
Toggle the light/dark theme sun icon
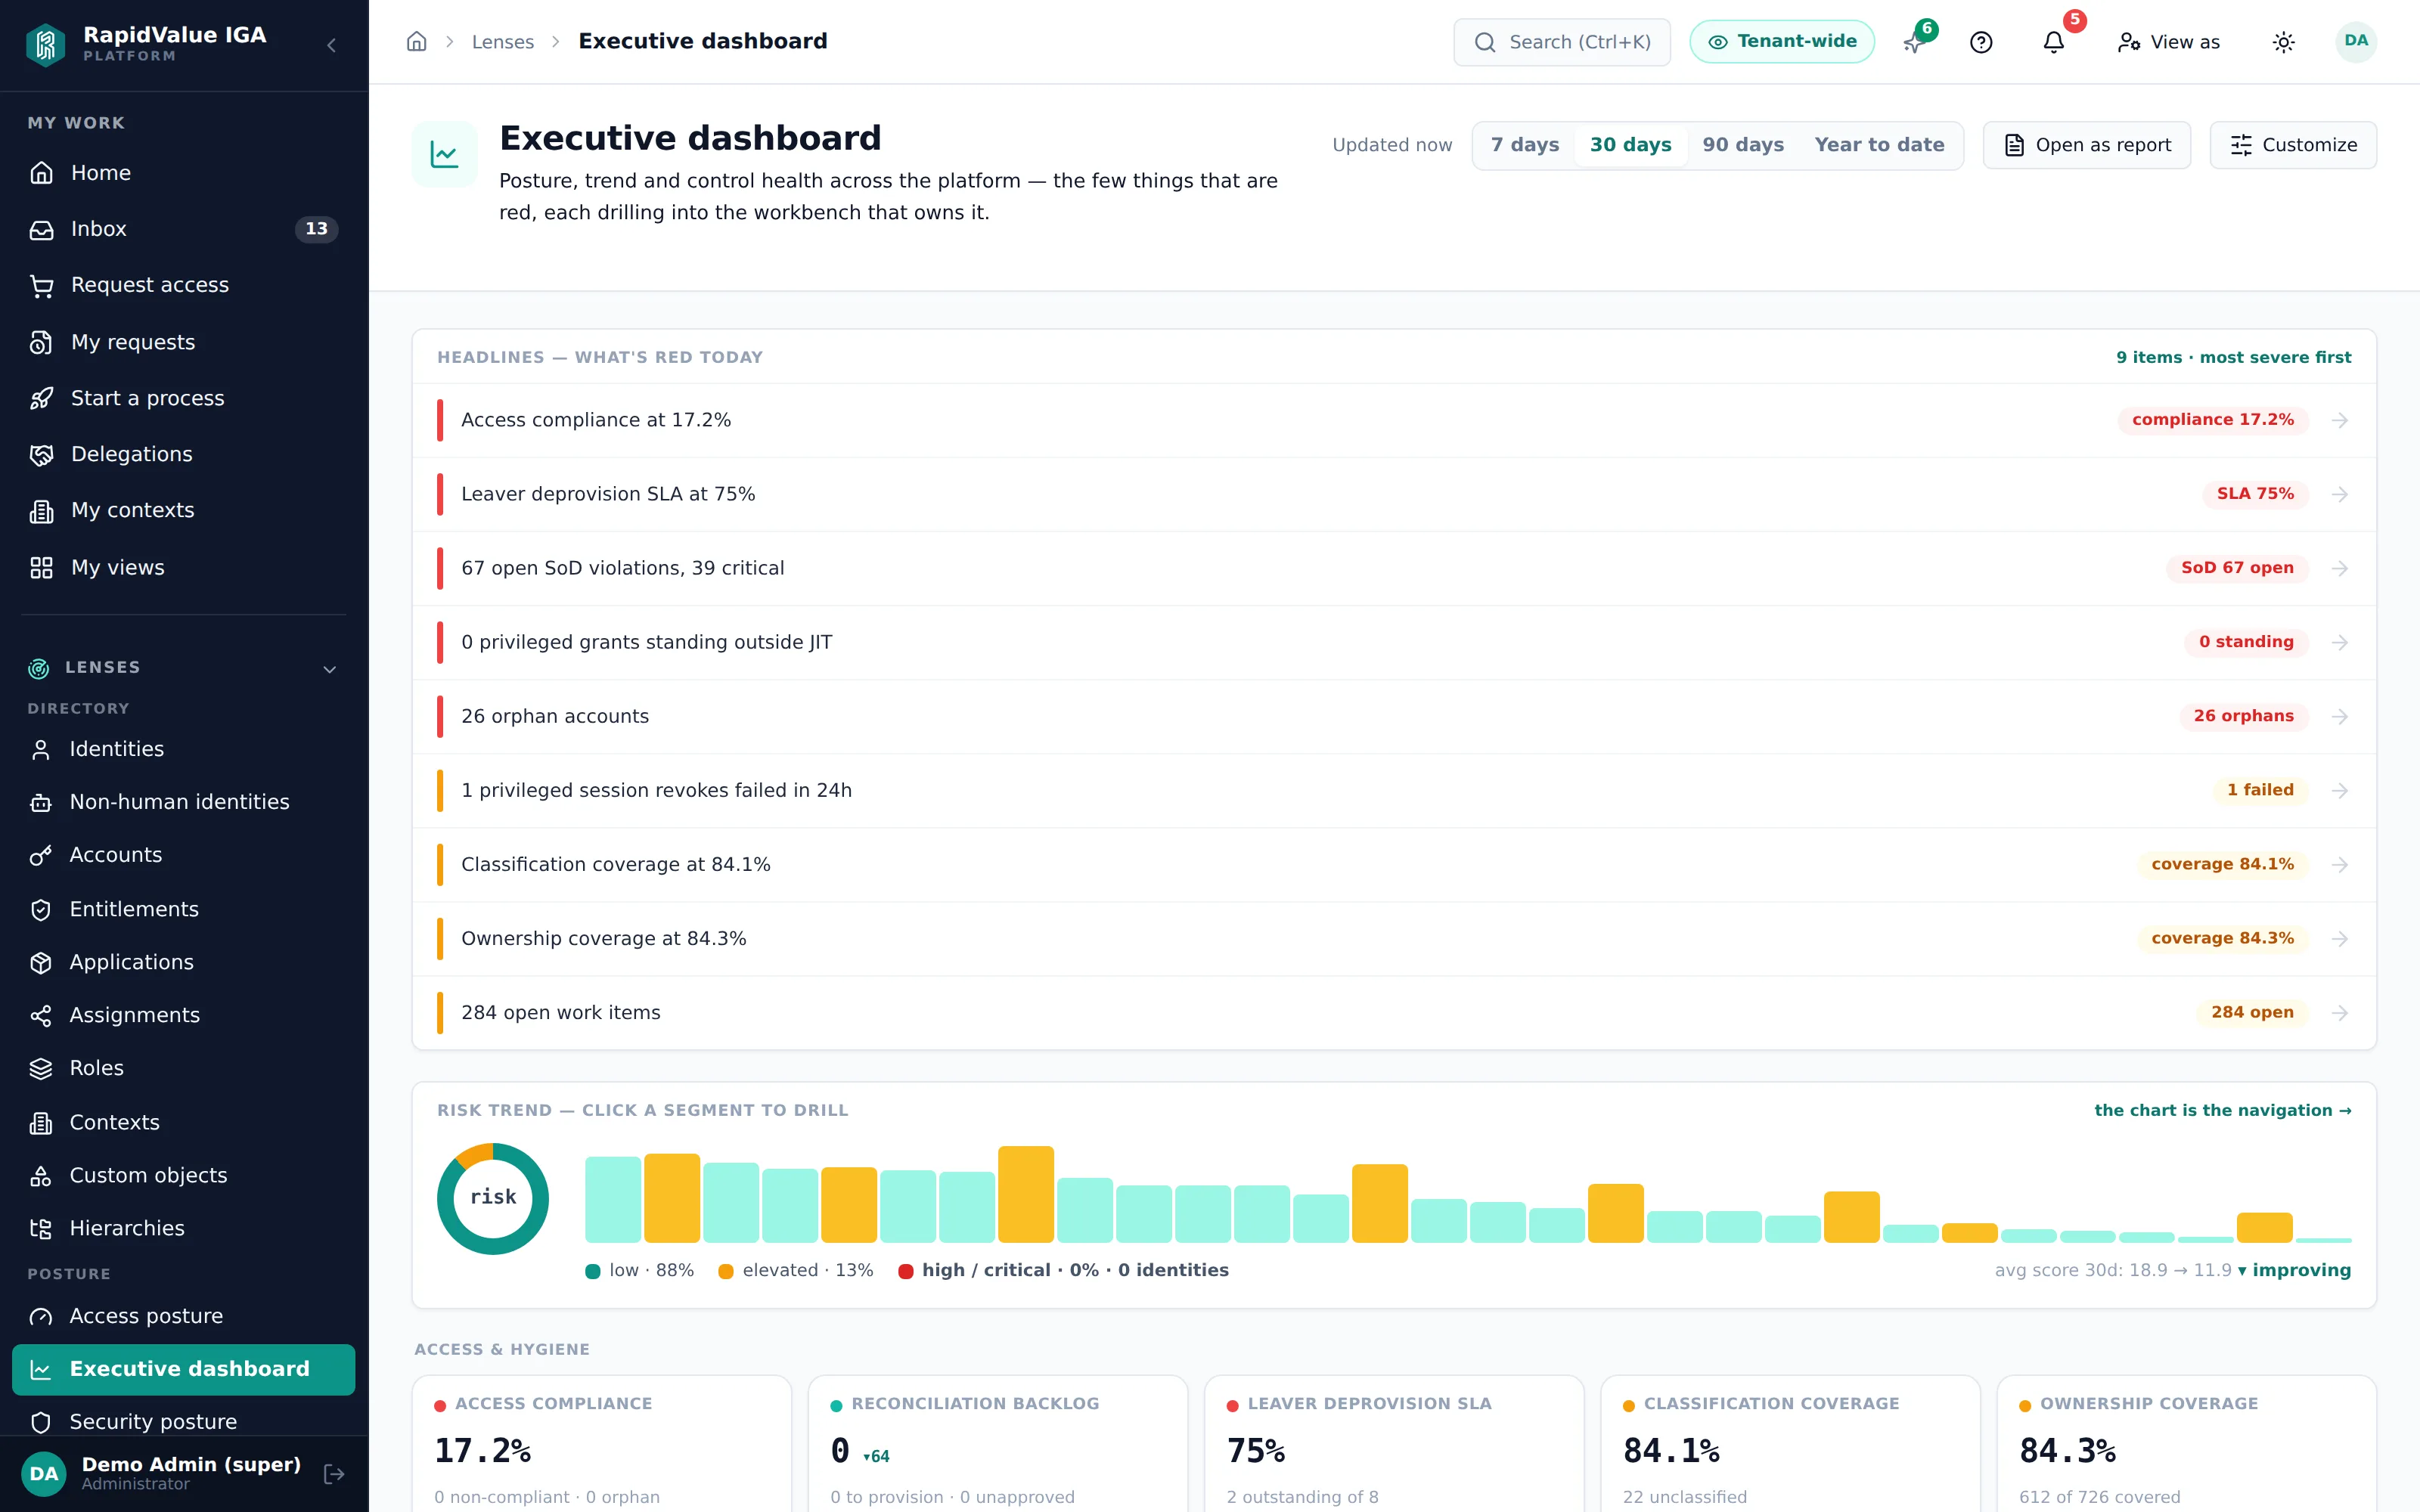pos(2283,42)
